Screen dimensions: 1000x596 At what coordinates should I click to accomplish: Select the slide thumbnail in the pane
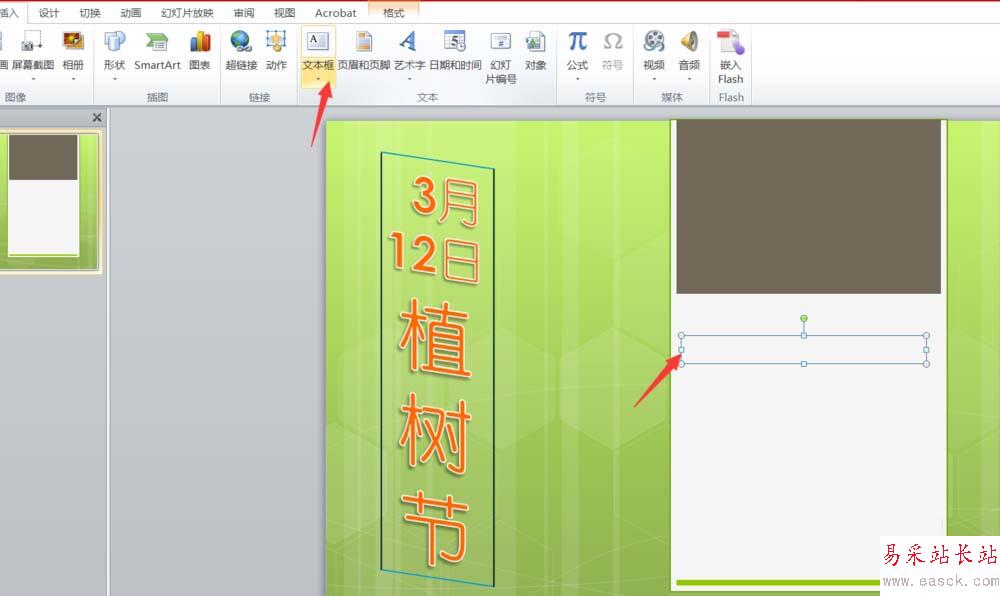(49, 201)
